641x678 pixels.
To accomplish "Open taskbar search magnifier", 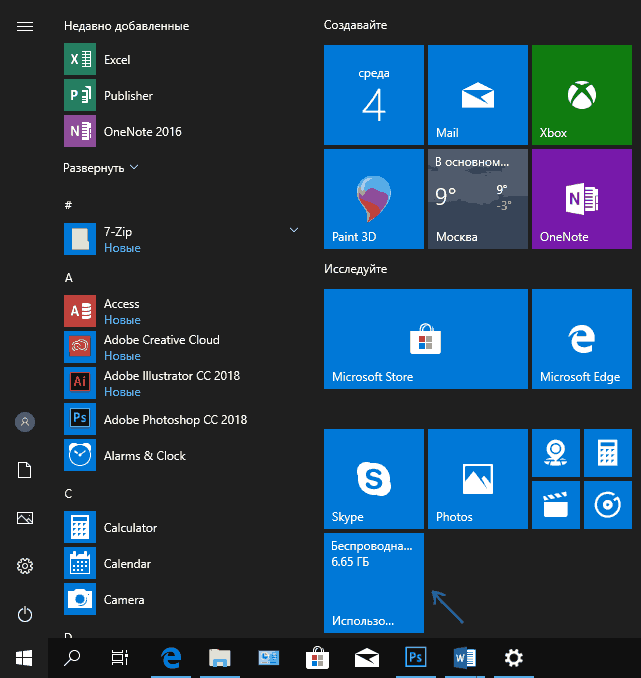I will (x=72, y=658).
